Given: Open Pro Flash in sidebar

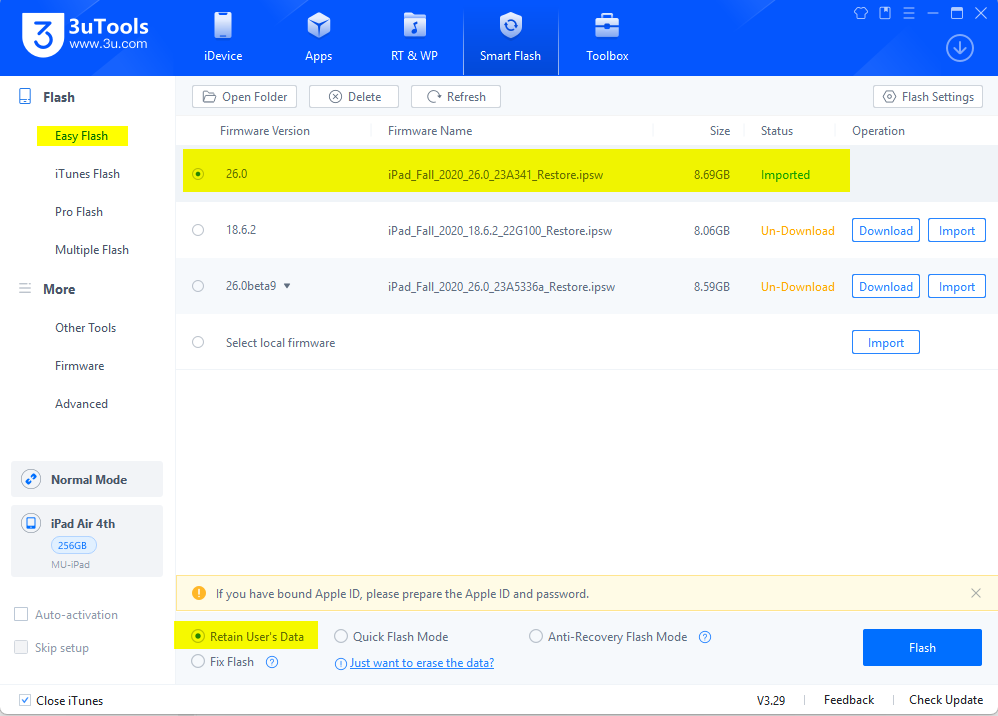Looking at the screenshot, I should pyautogui.click(x=79, y=212).
